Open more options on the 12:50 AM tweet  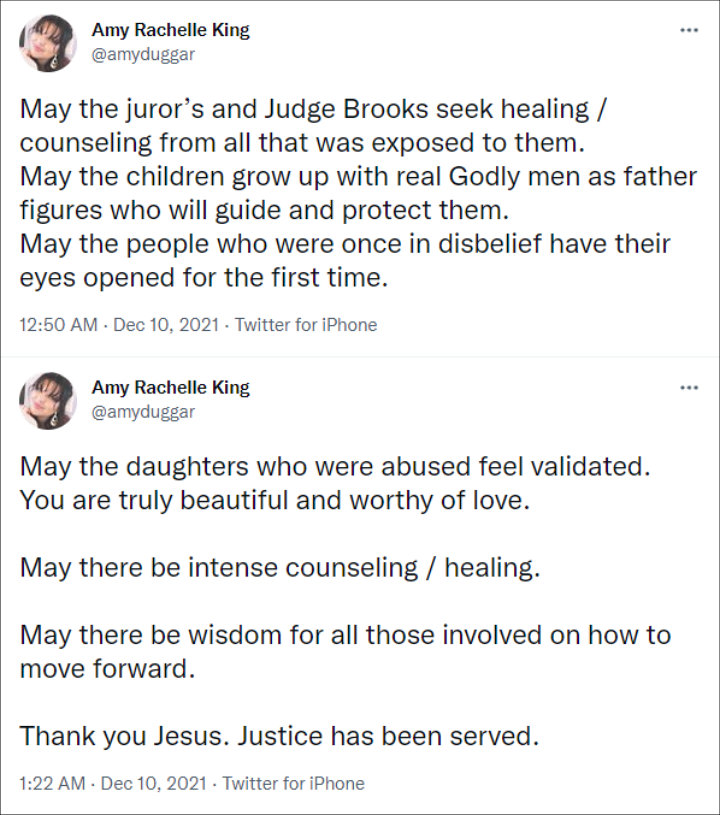coord(689,30)
